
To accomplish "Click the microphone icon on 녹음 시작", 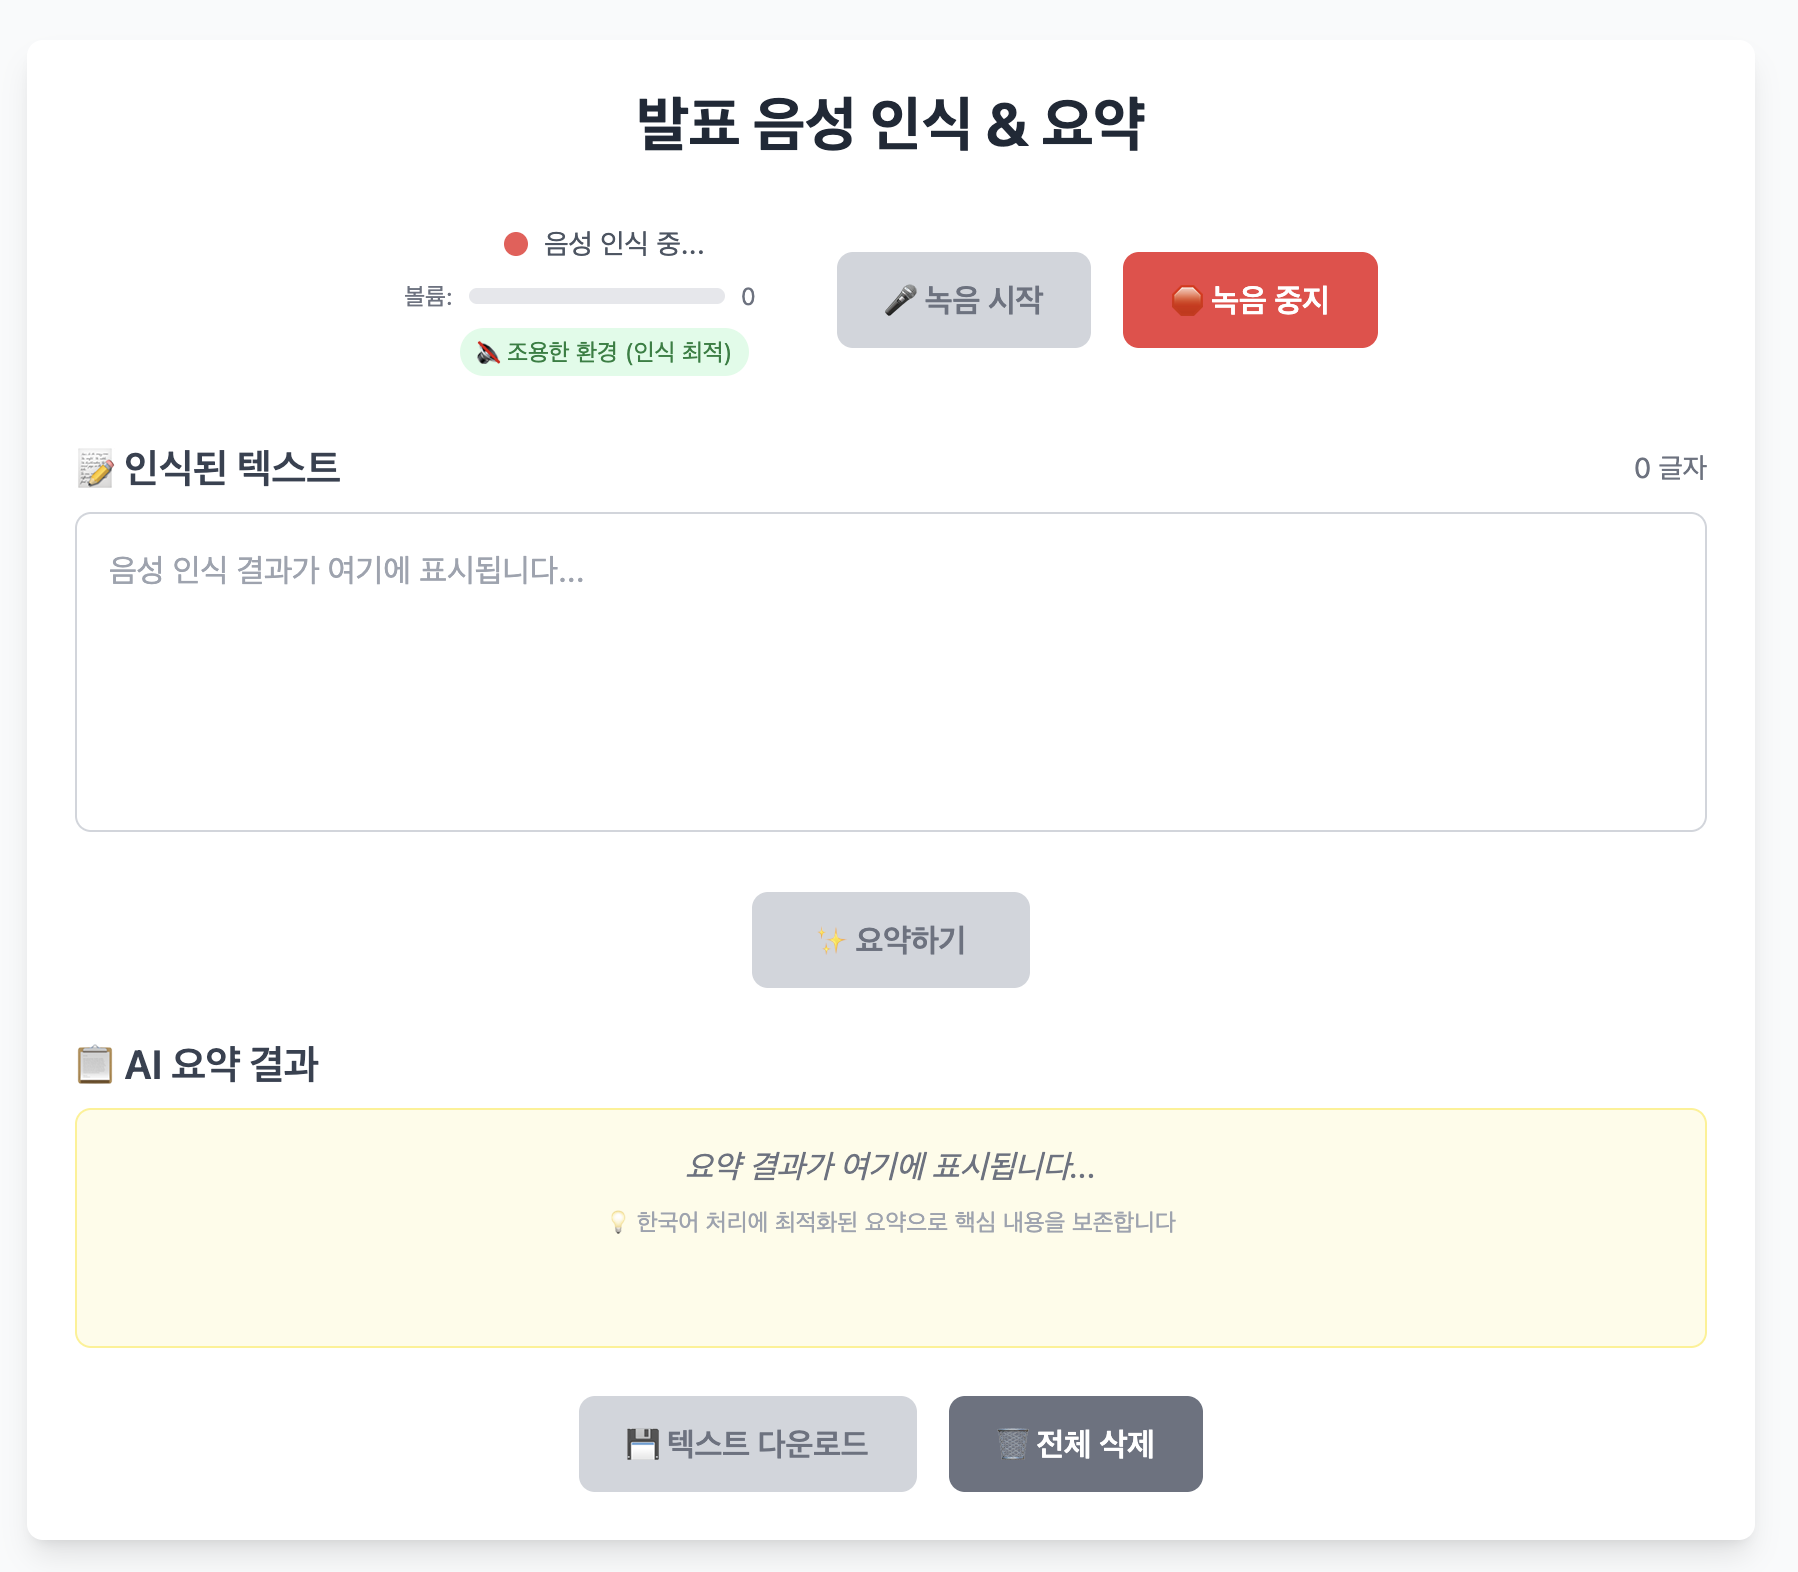I will click(900, 300).
